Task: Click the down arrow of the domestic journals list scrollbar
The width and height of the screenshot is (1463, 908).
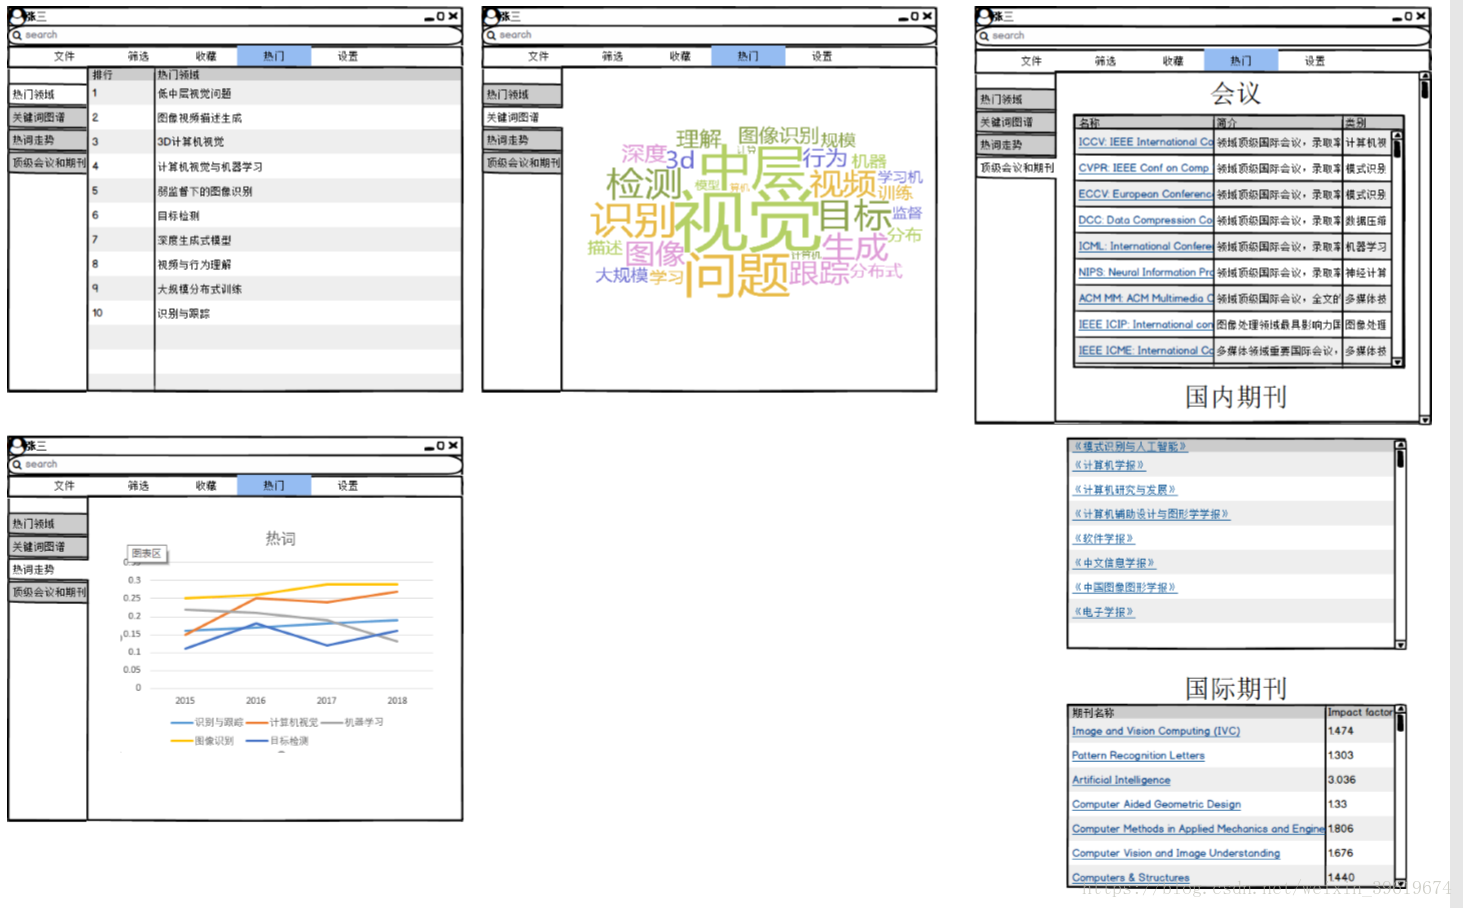Action: tap(1400, 644)
